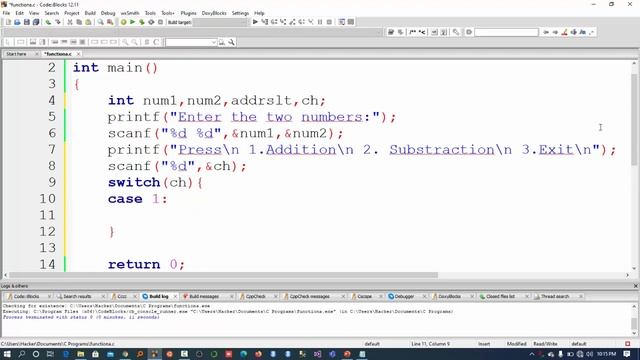Switch to Thread search tab
The image size is (640, 360).
[554, 296]
